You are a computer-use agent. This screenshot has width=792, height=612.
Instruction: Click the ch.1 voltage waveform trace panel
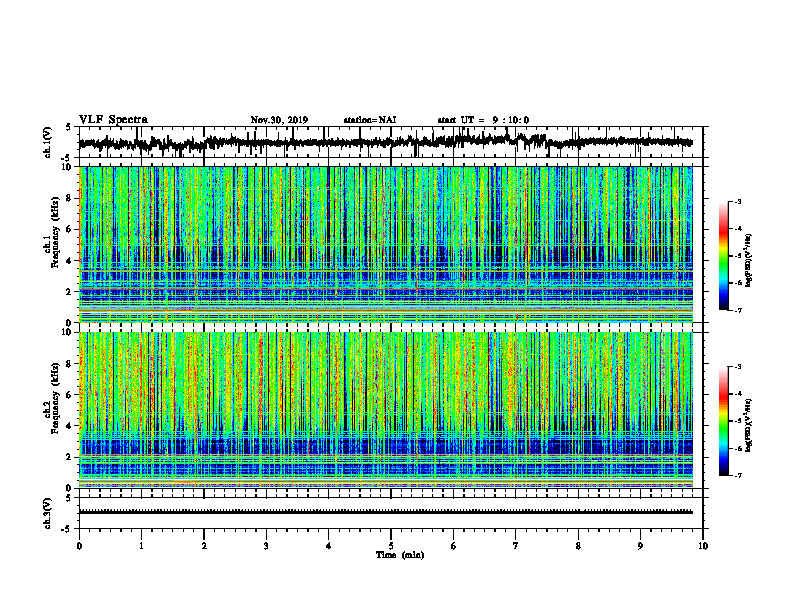click(x=391, y=142)
